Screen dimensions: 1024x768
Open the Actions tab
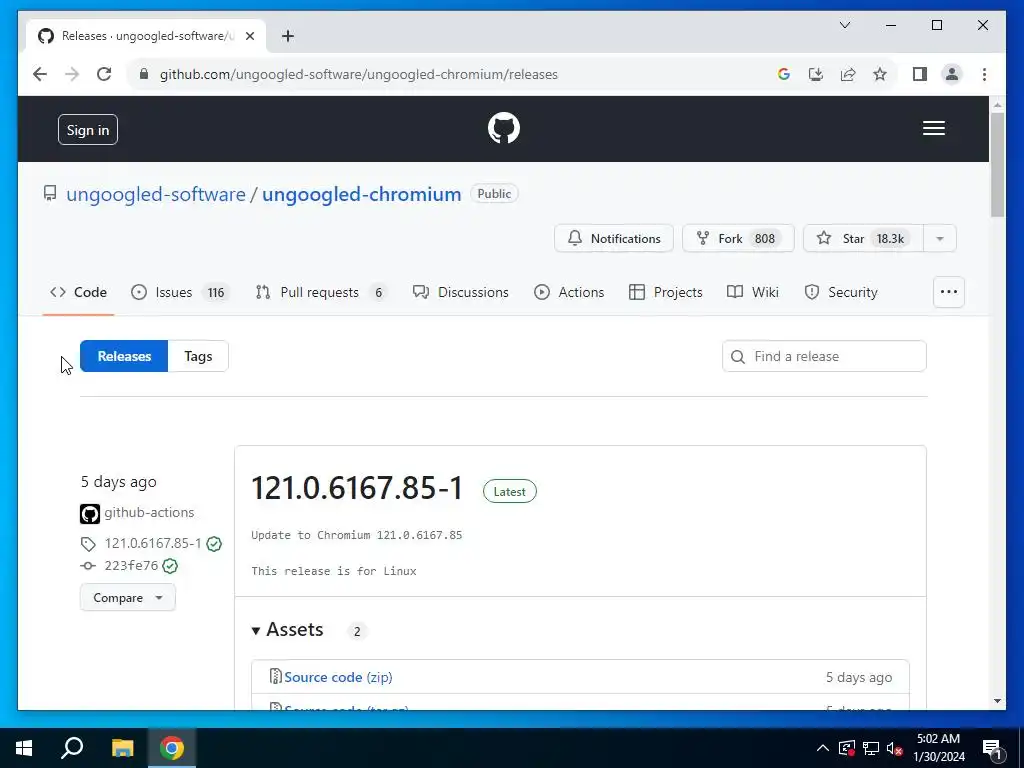pos(569,292)
